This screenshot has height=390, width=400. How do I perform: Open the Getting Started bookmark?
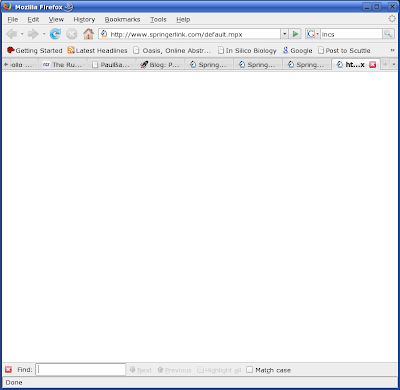point(35,51)
